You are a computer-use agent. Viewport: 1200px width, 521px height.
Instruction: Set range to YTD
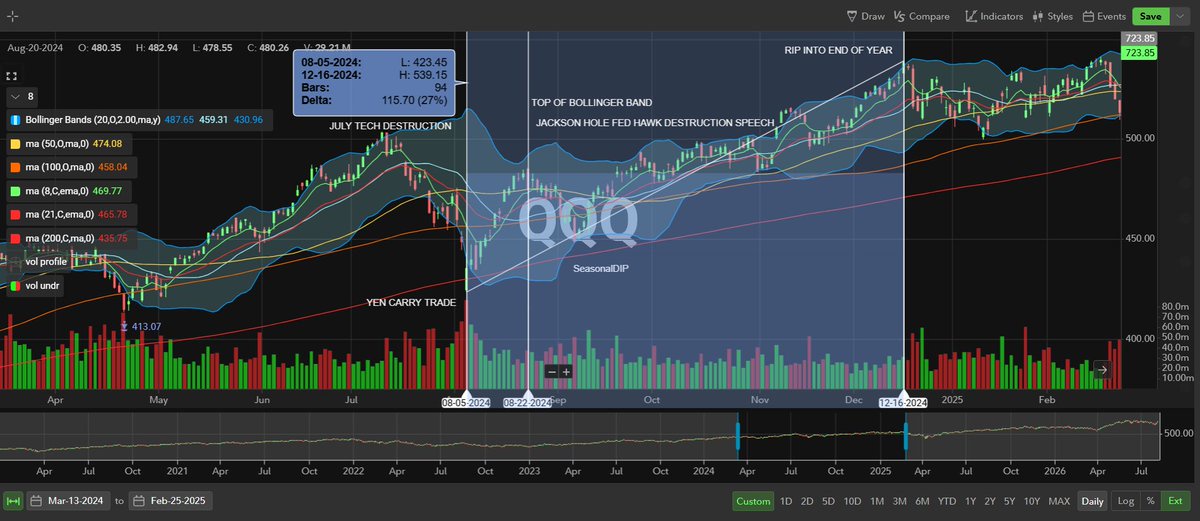click(947, 501)
